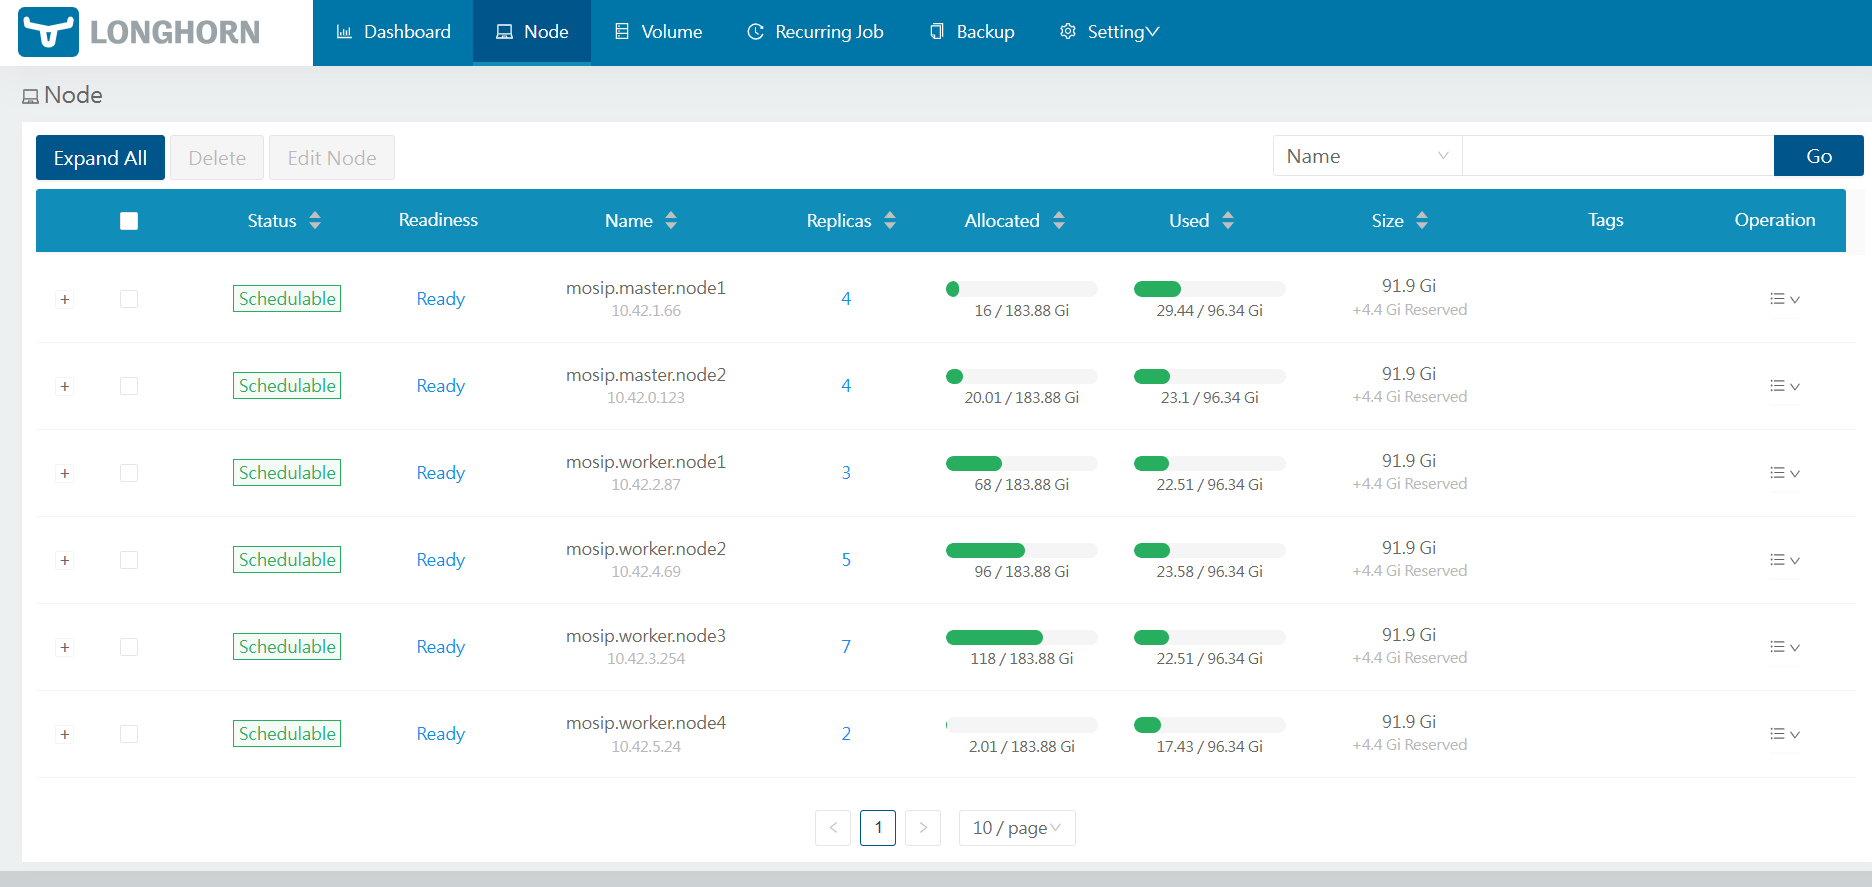Expand the mosip.master.node1 row
The image size is (1872, 887).
[x=65, y=299]
